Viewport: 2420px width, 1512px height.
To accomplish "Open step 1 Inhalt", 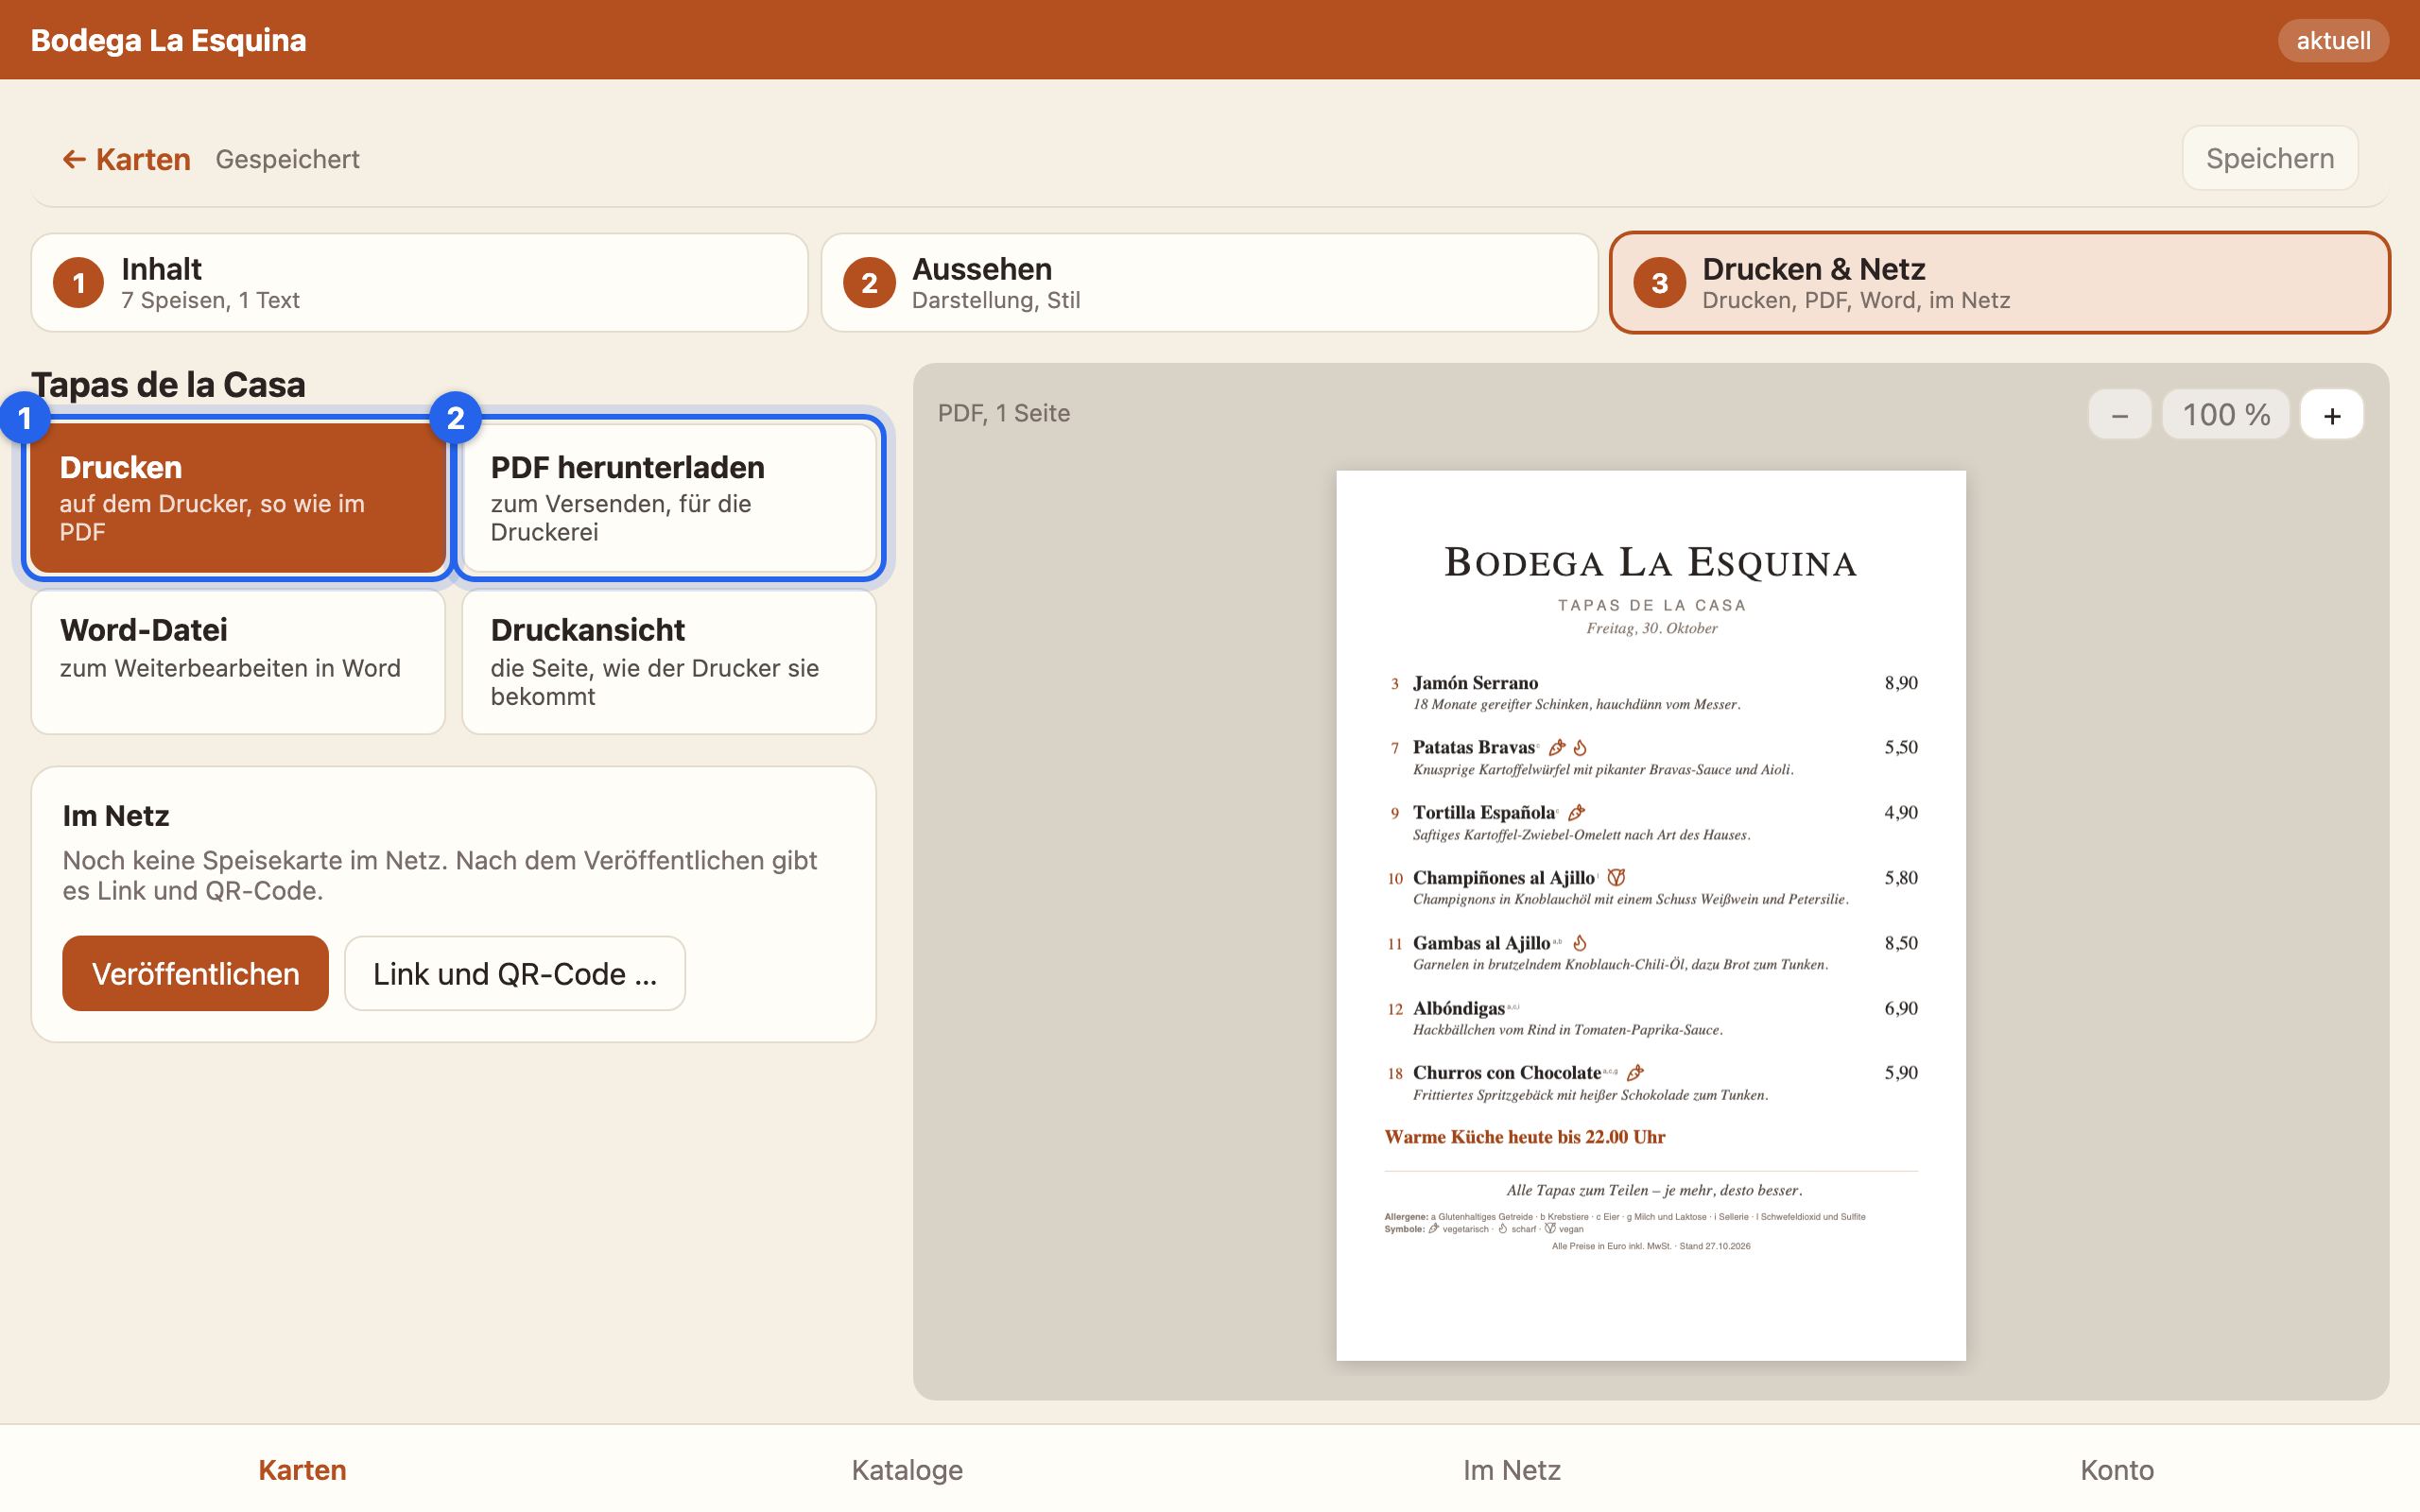I will pos(419,283).
